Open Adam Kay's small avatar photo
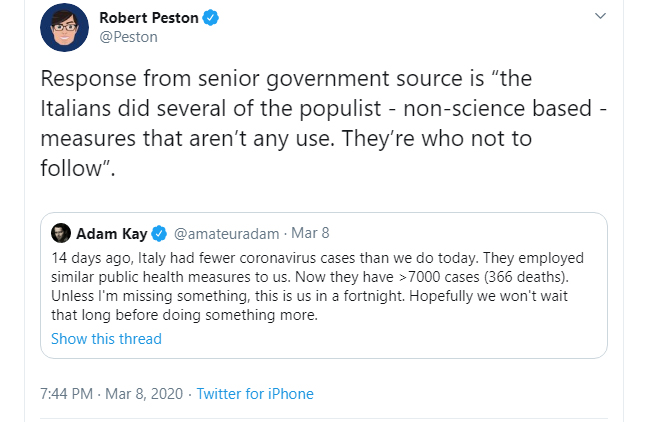The width and height of the screenshot is (646, 422). [x=60, y=234]
